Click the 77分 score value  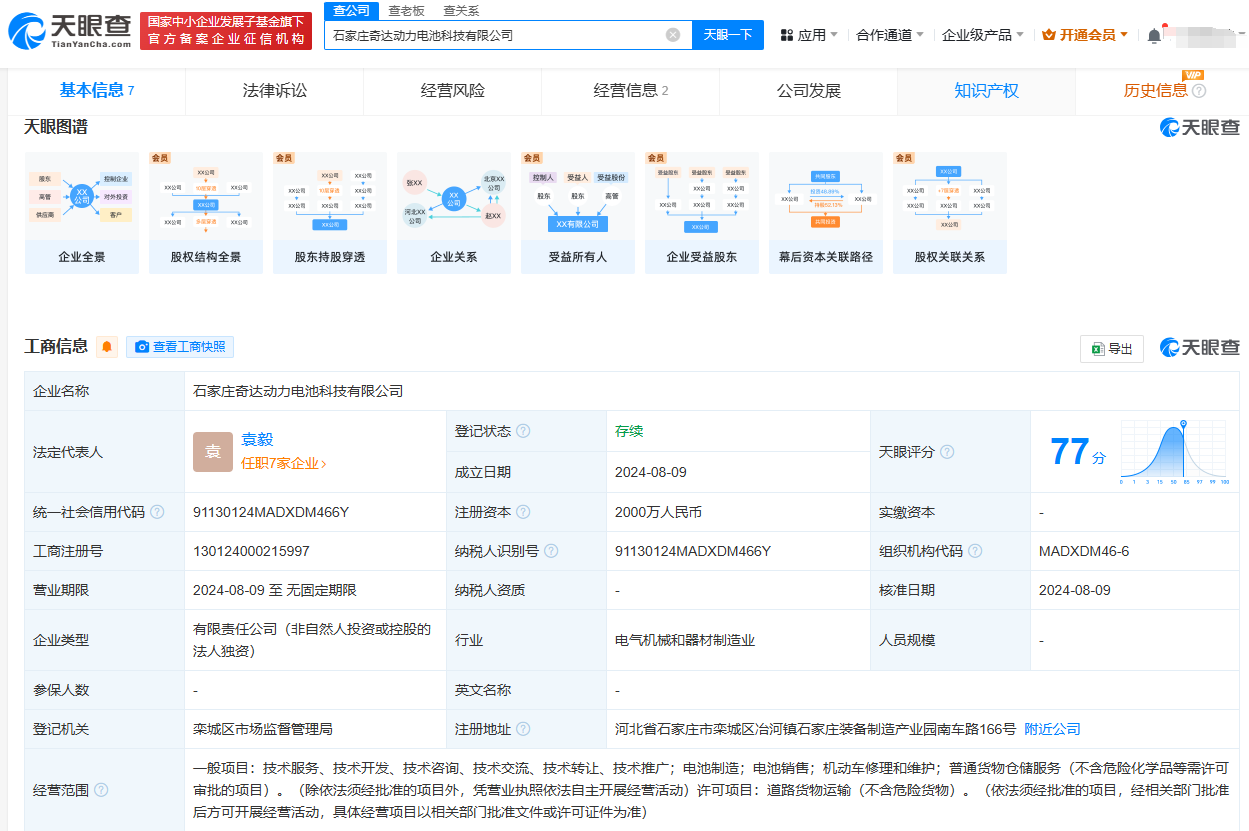pos(1077,452)
